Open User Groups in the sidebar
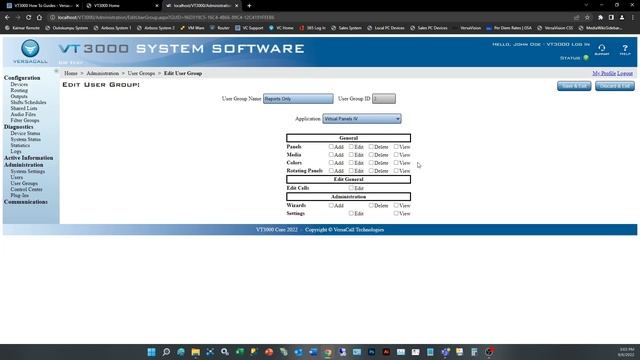The width and height of the screenshot is (640, 360). point(24,184)
